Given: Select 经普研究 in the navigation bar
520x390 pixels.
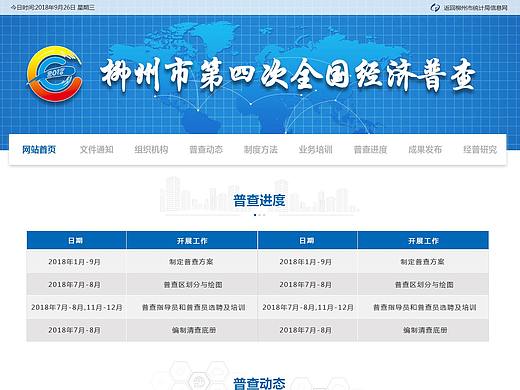Looking at the screenshot, I should 480,150.
